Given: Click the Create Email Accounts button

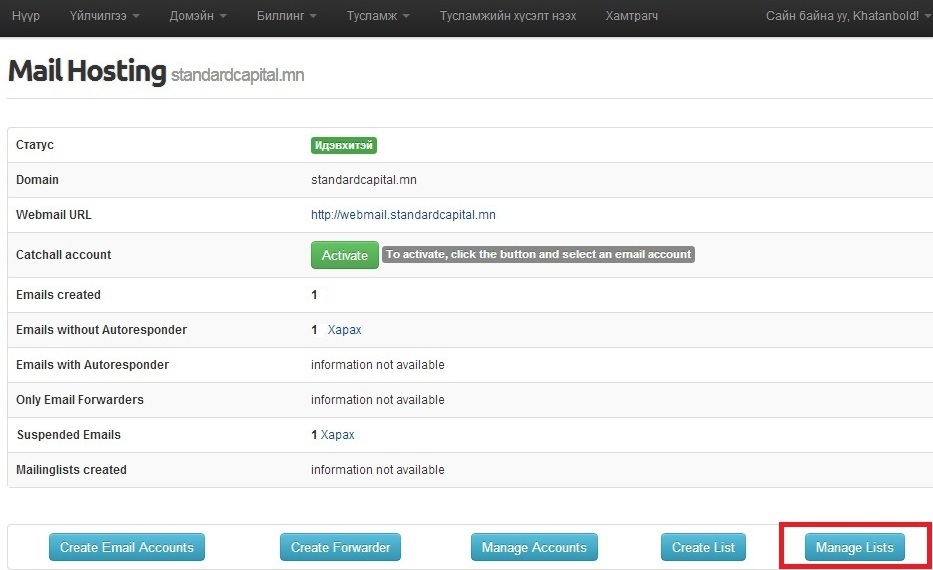Looking at the screenshot, I should (x=127, y=547).
